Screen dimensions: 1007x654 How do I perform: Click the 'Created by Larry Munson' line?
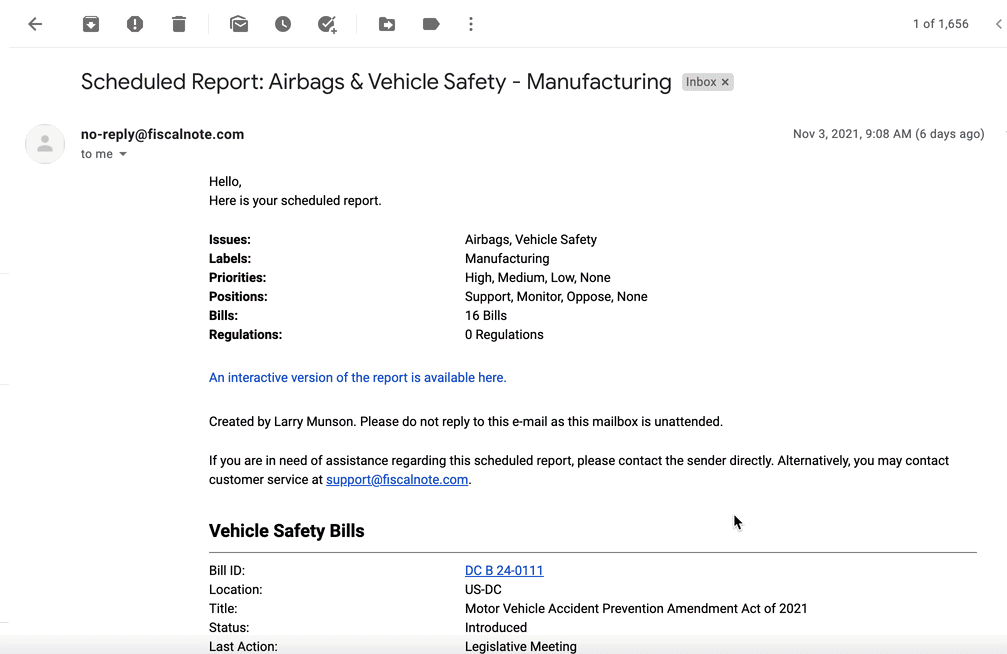466,421
